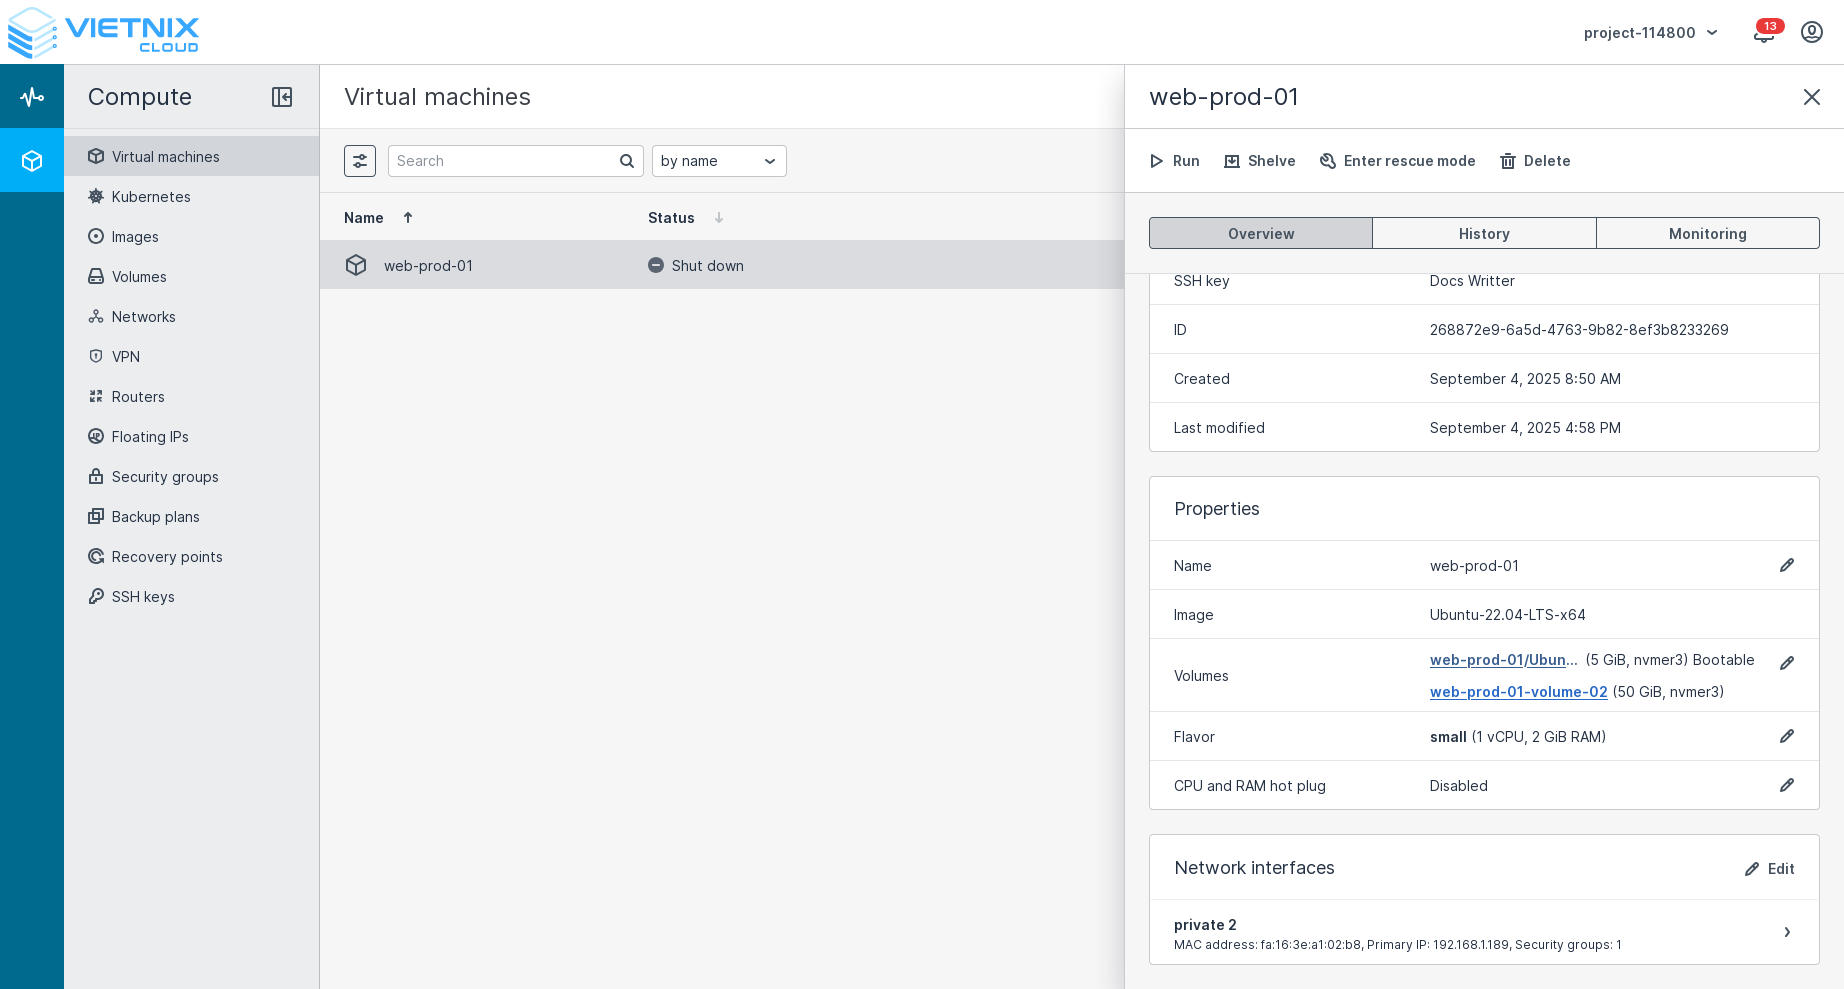This screenshot has width=1844, height=989.
Task: Select Kubernetes in the Compute sidebar
Action: point(151,197)
